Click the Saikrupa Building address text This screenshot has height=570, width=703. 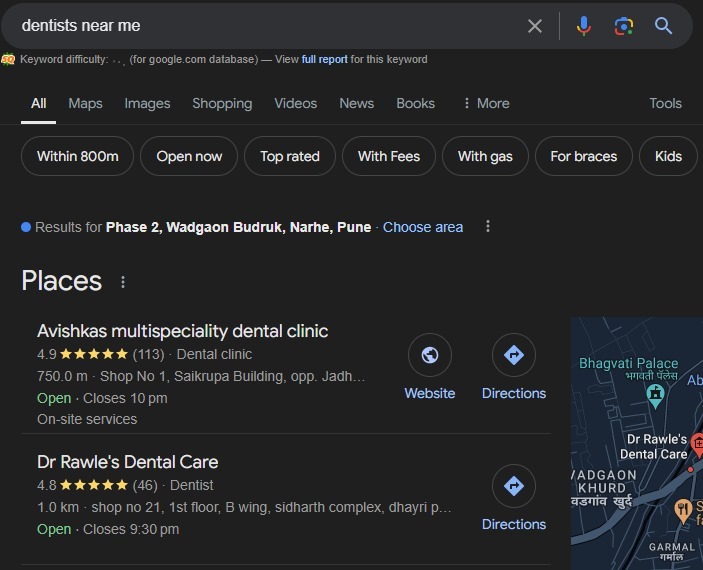(x=232, y=376)
